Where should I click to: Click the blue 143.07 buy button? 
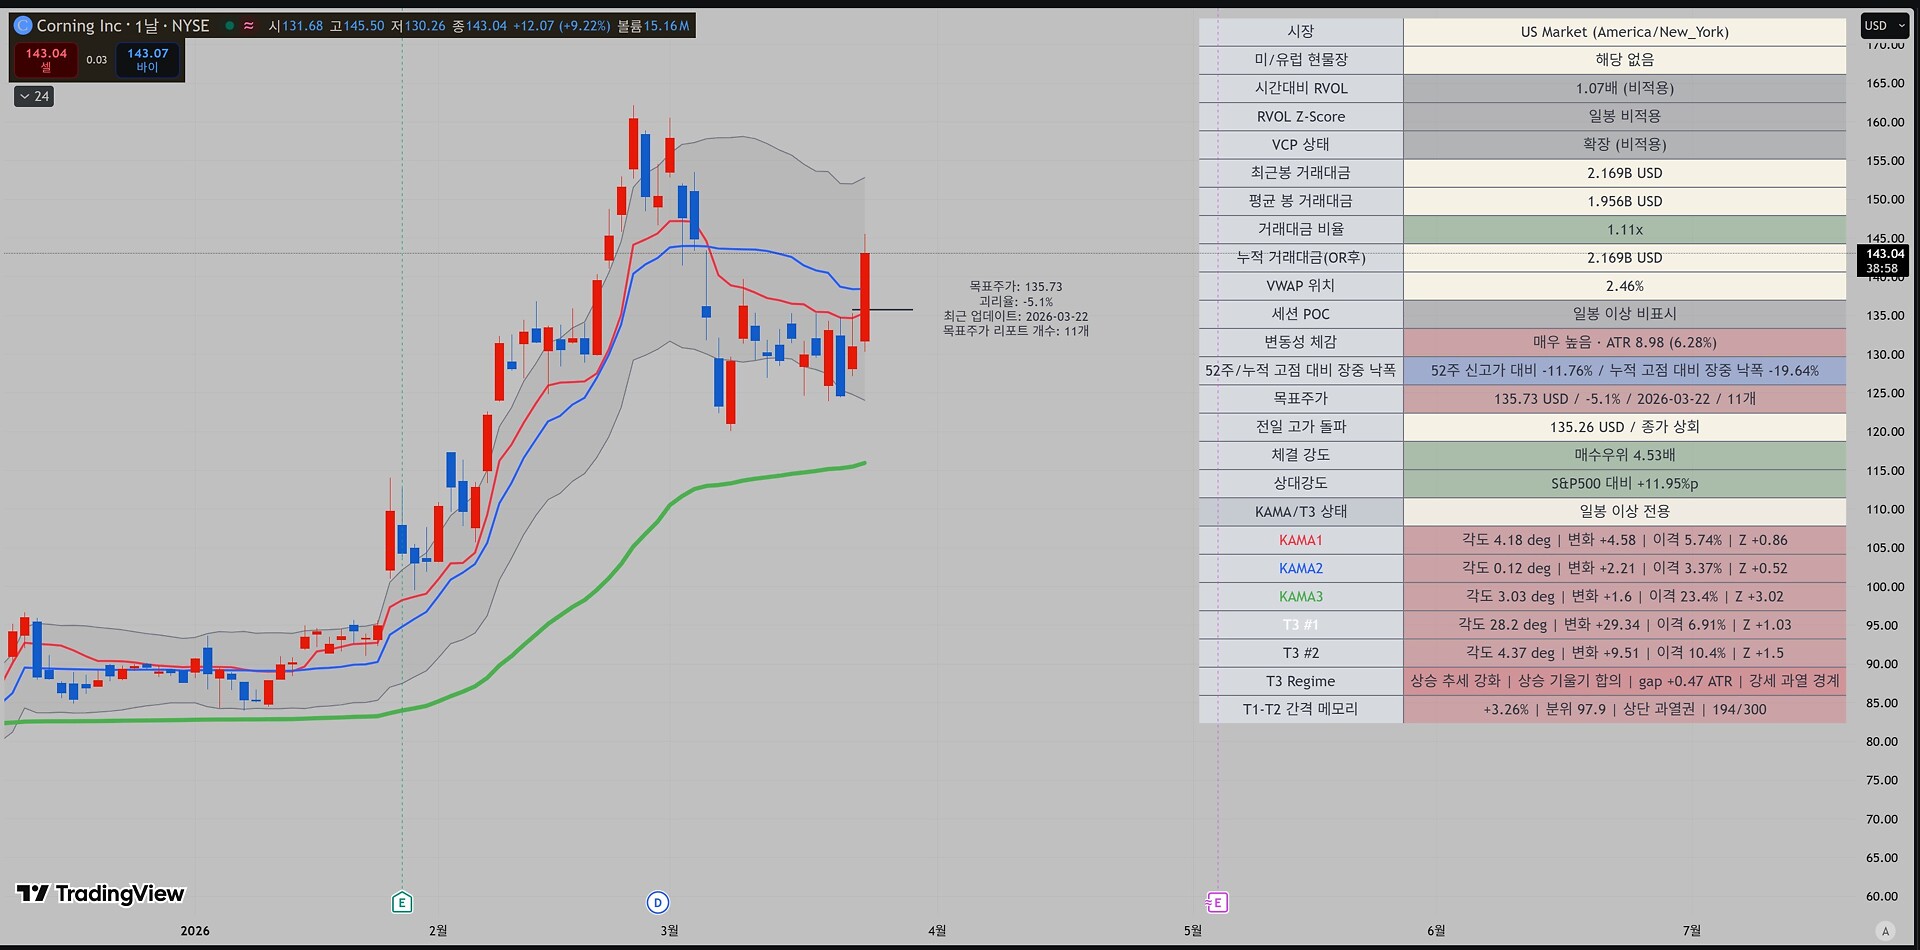pos(147,60)
